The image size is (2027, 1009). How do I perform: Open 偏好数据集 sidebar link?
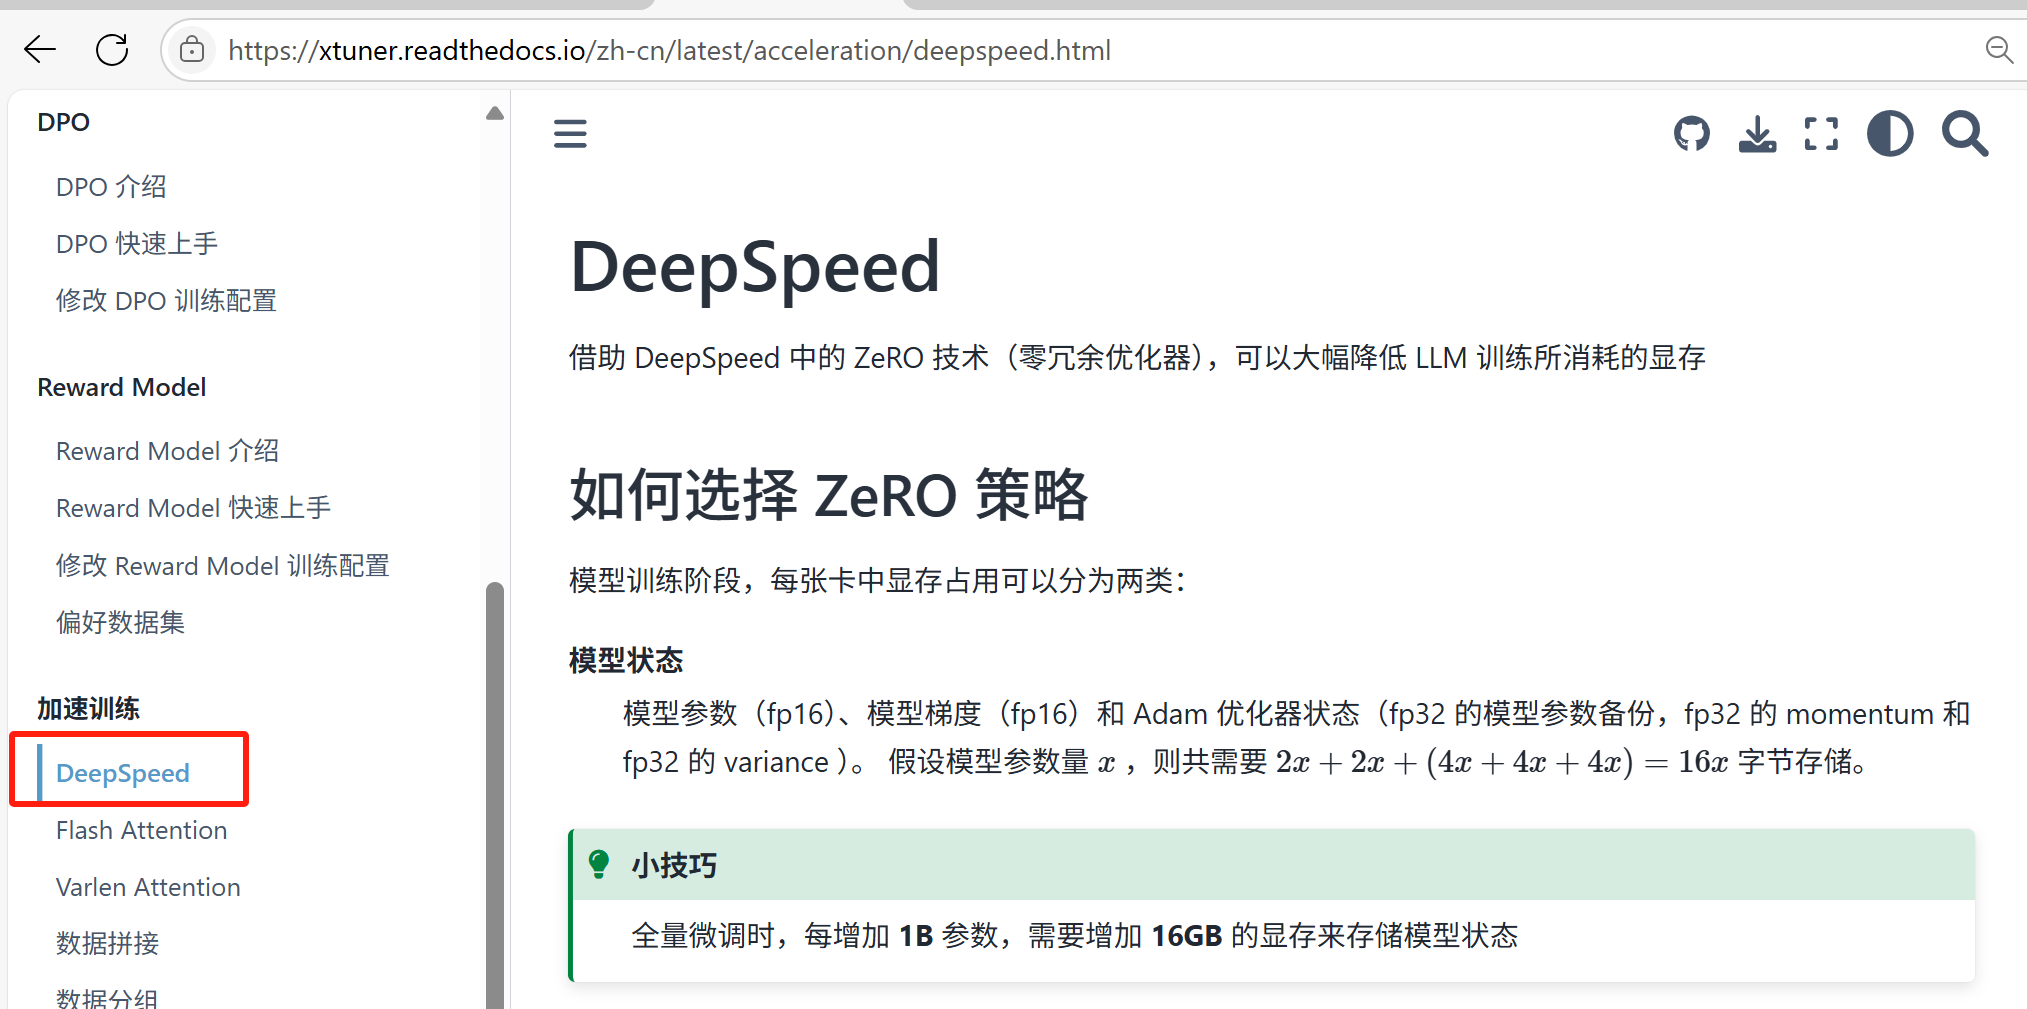click(x=120, y=623)
